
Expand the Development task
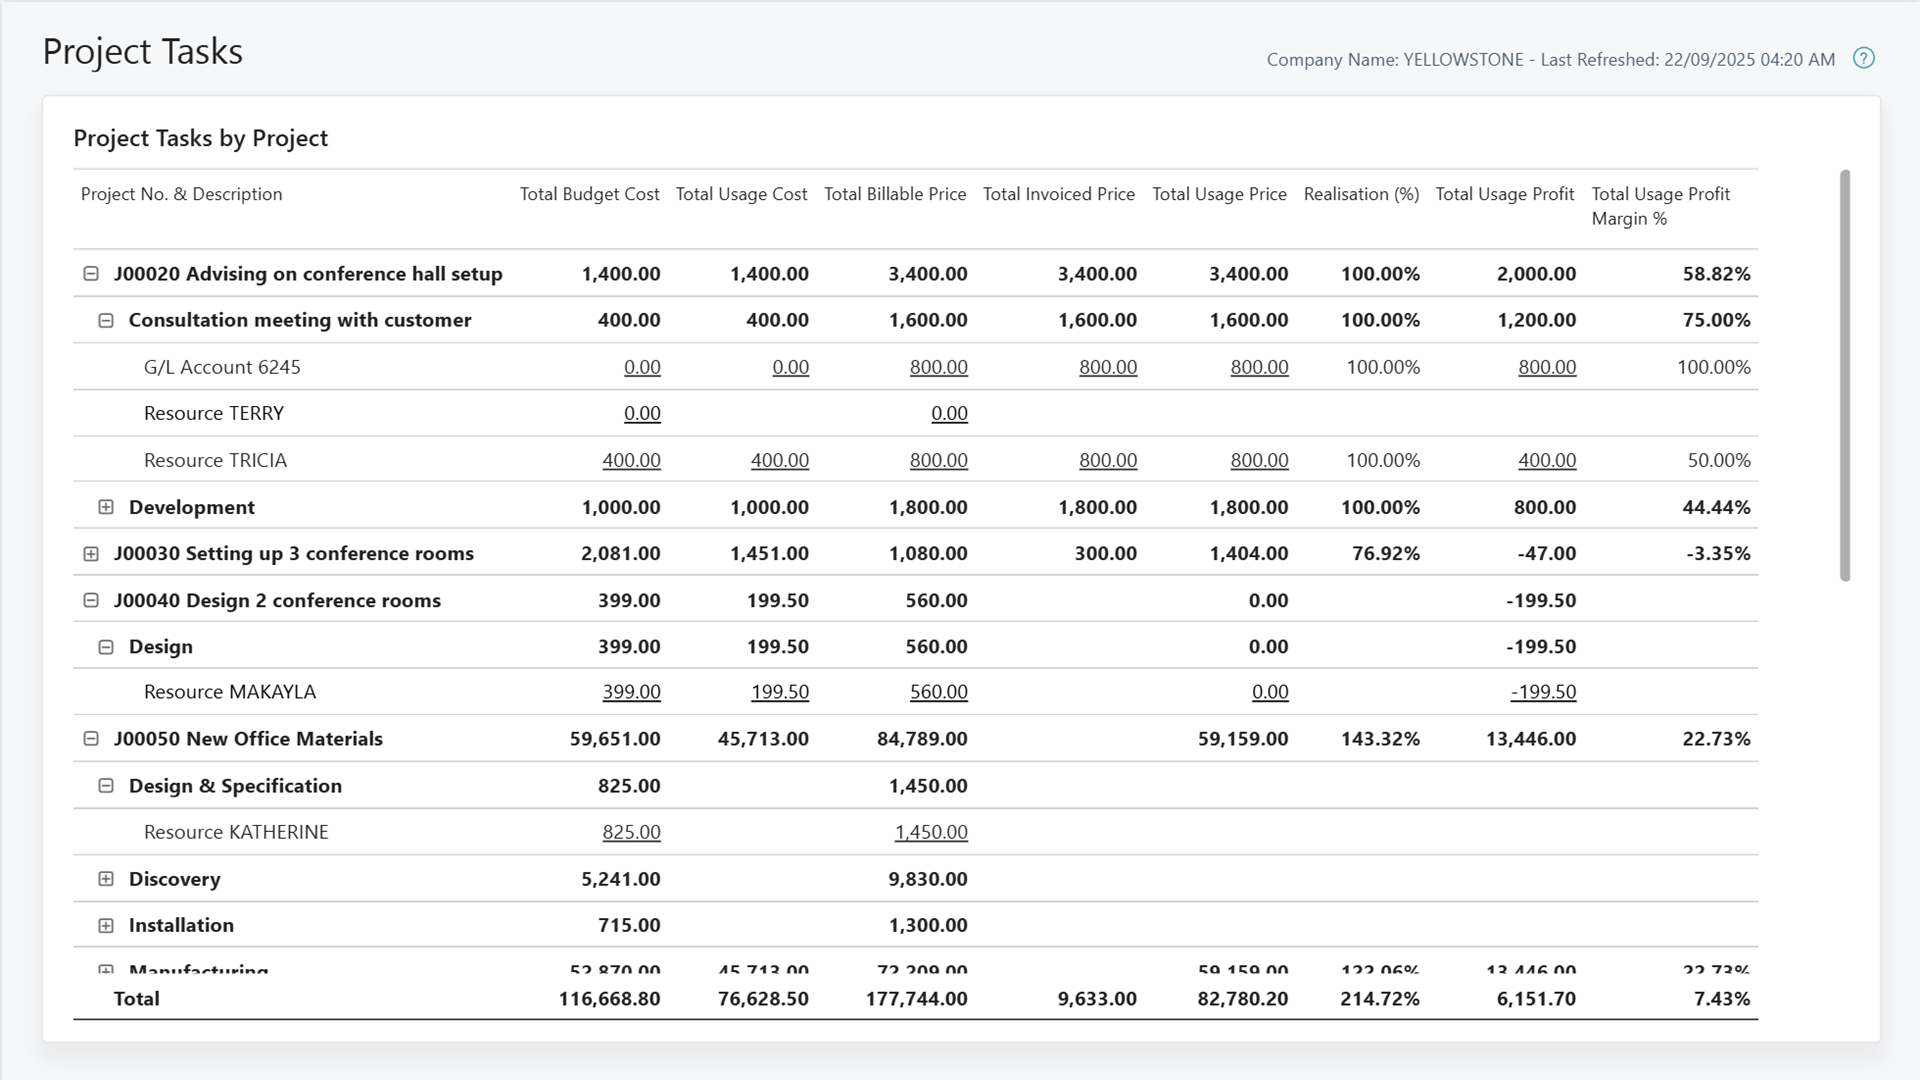[x=106, y=507]
